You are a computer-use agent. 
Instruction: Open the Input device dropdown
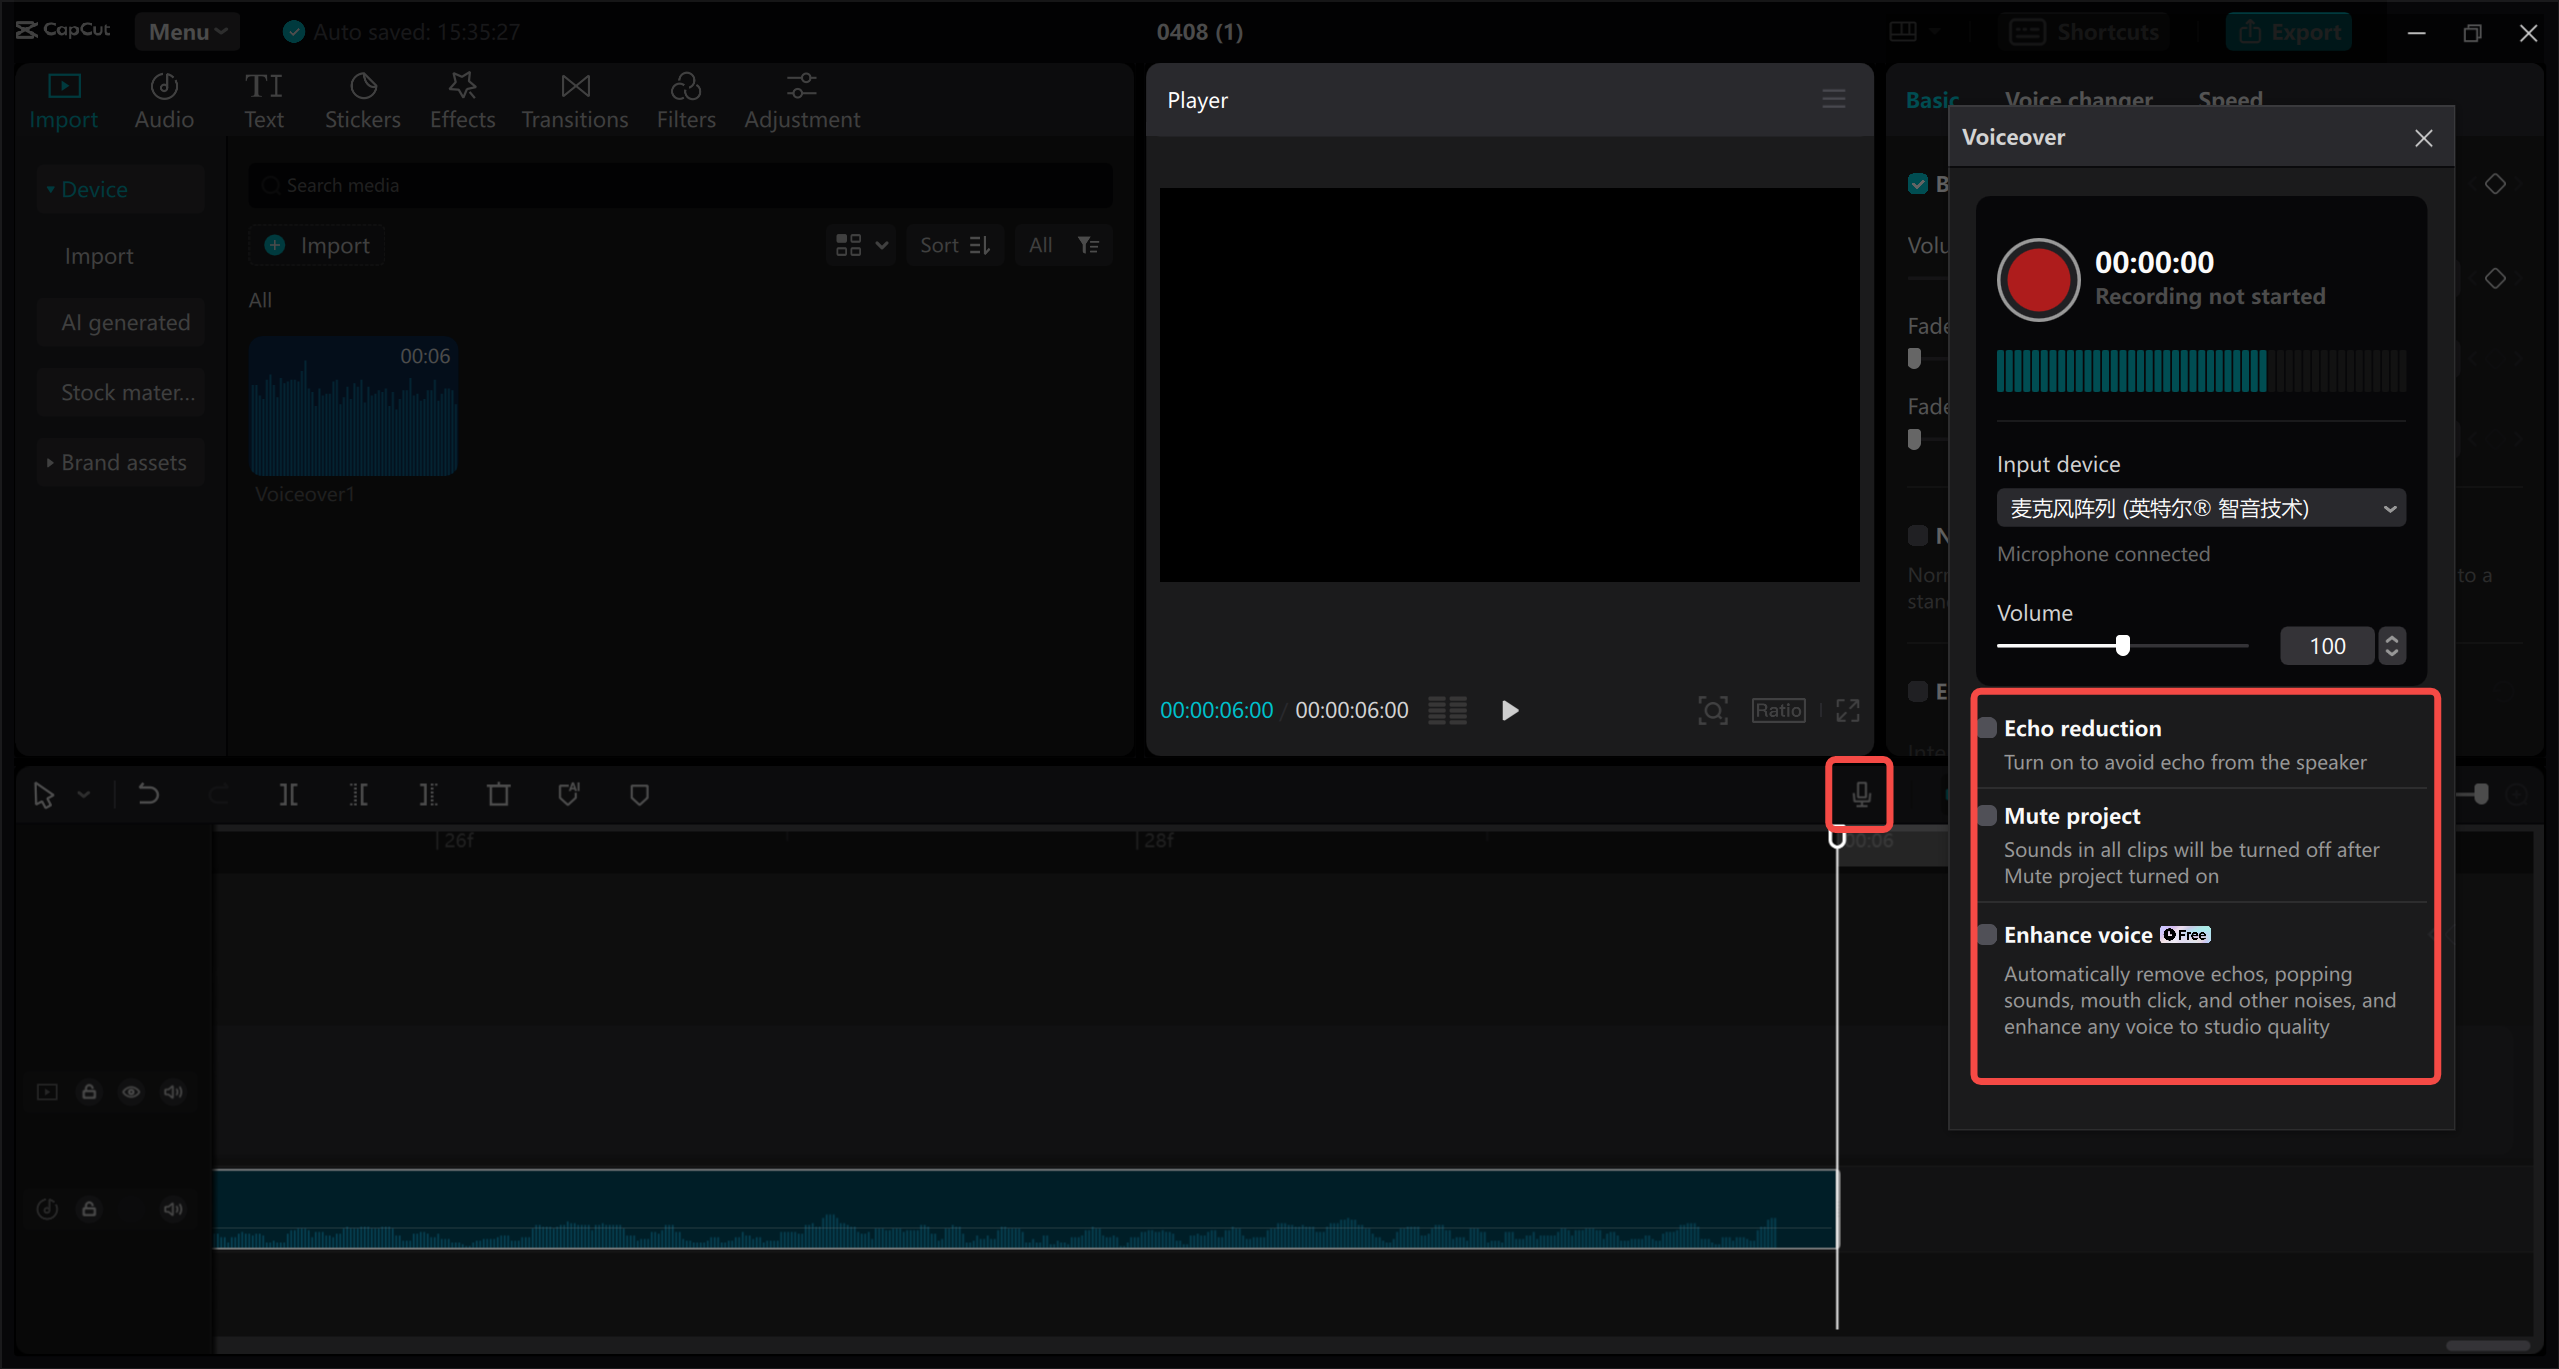2200,507
